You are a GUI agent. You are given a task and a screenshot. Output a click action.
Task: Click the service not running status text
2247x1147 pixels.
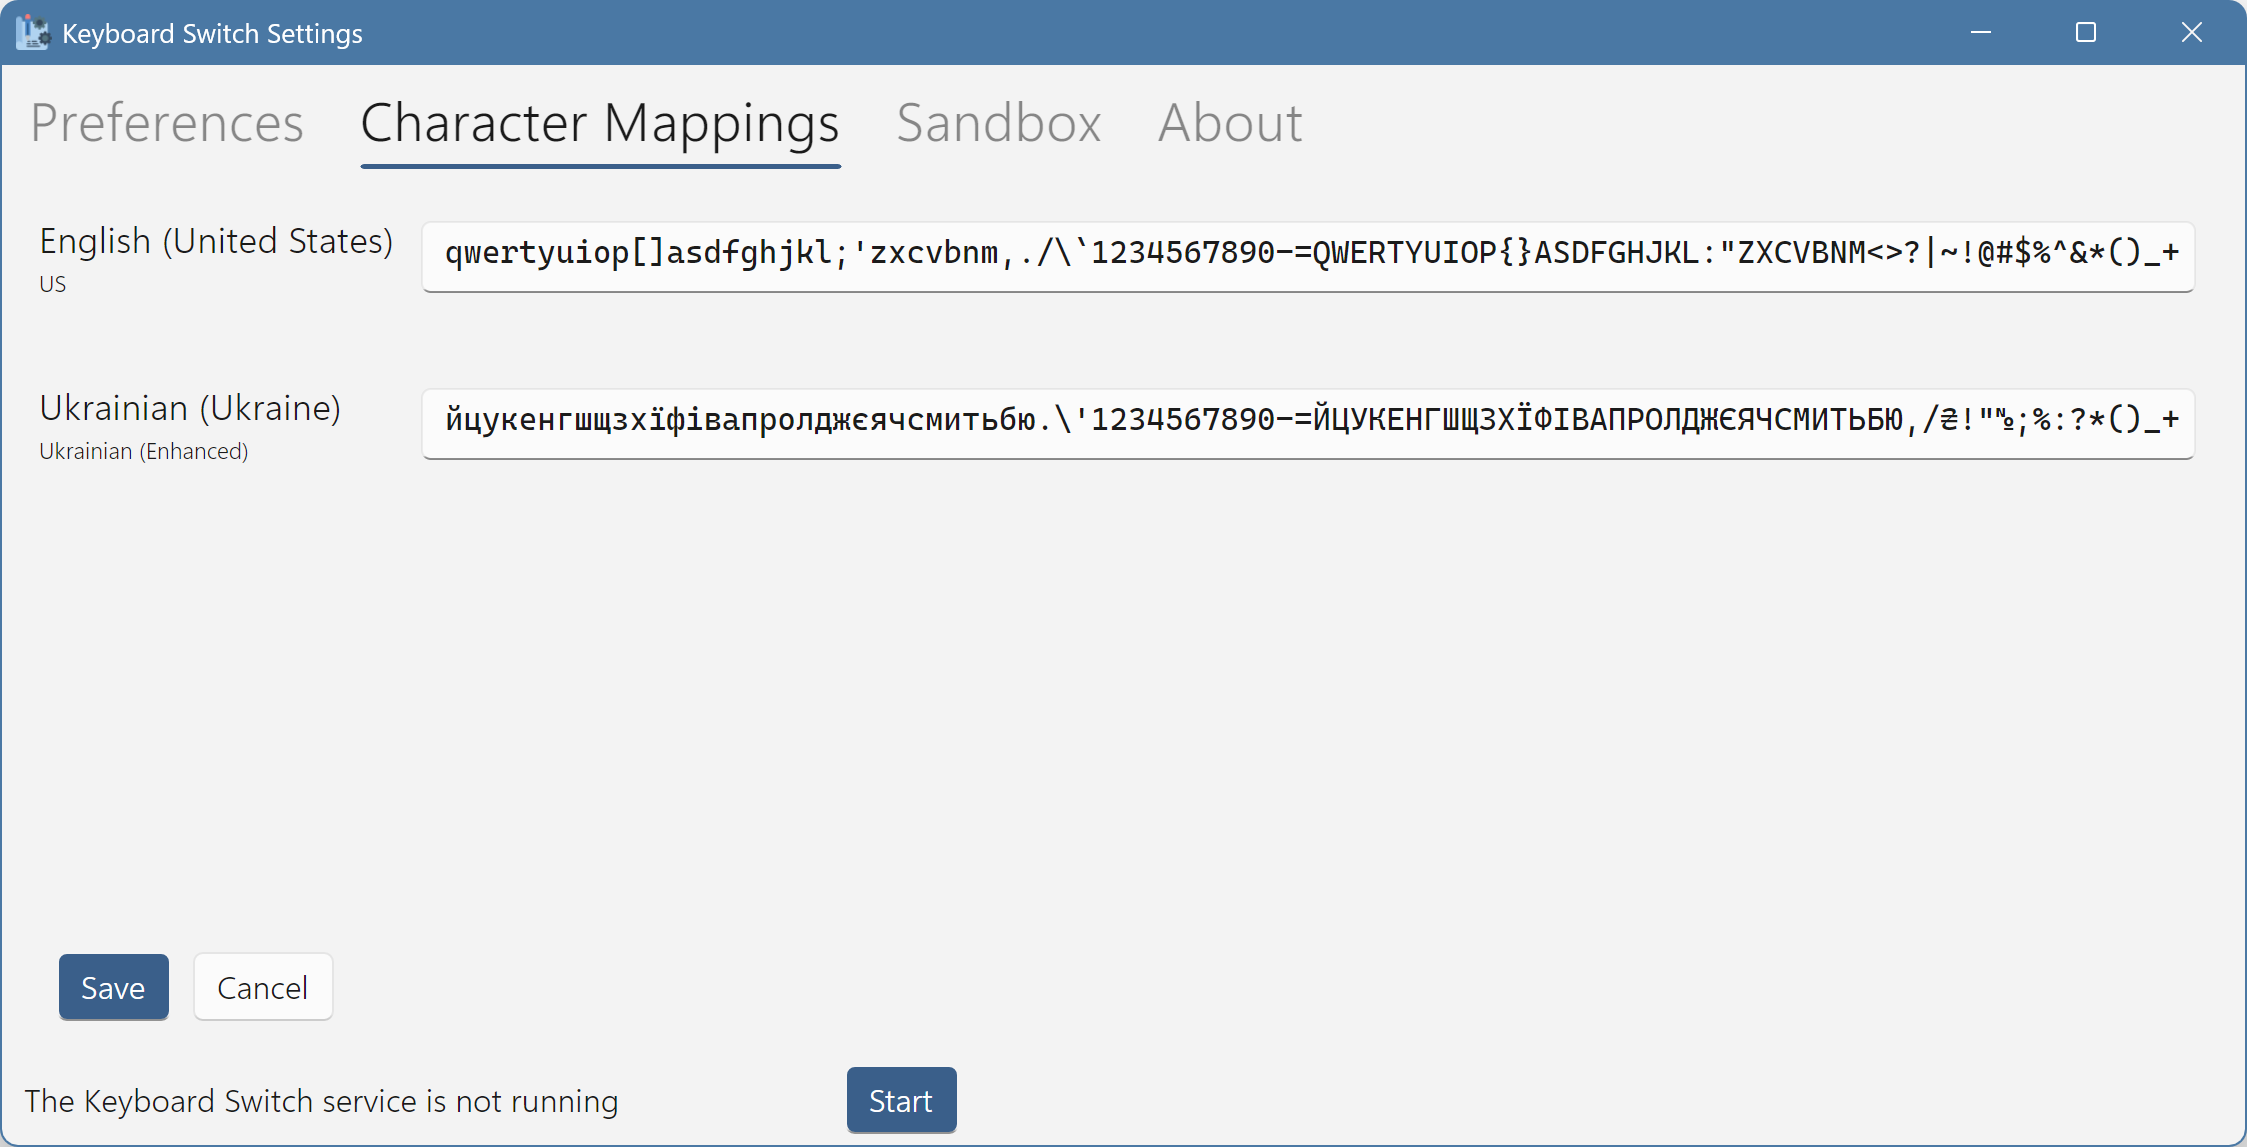point(321,1101)
